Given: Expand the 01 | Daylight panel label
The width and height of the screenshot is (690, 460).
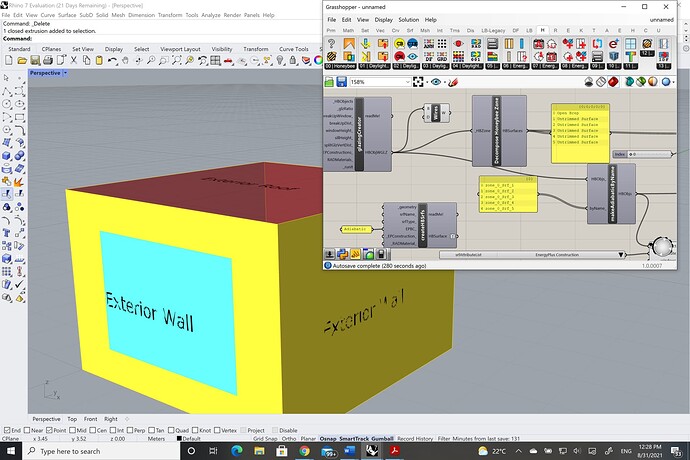Looking at the screenshot, I should click(374, 66).
